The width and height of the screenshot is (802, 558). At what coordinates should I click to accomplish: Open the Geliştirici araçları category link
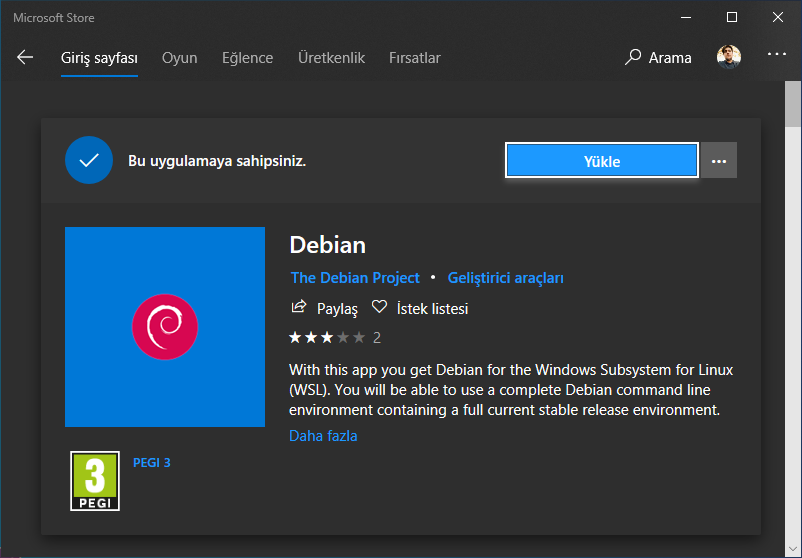point(505,278)
